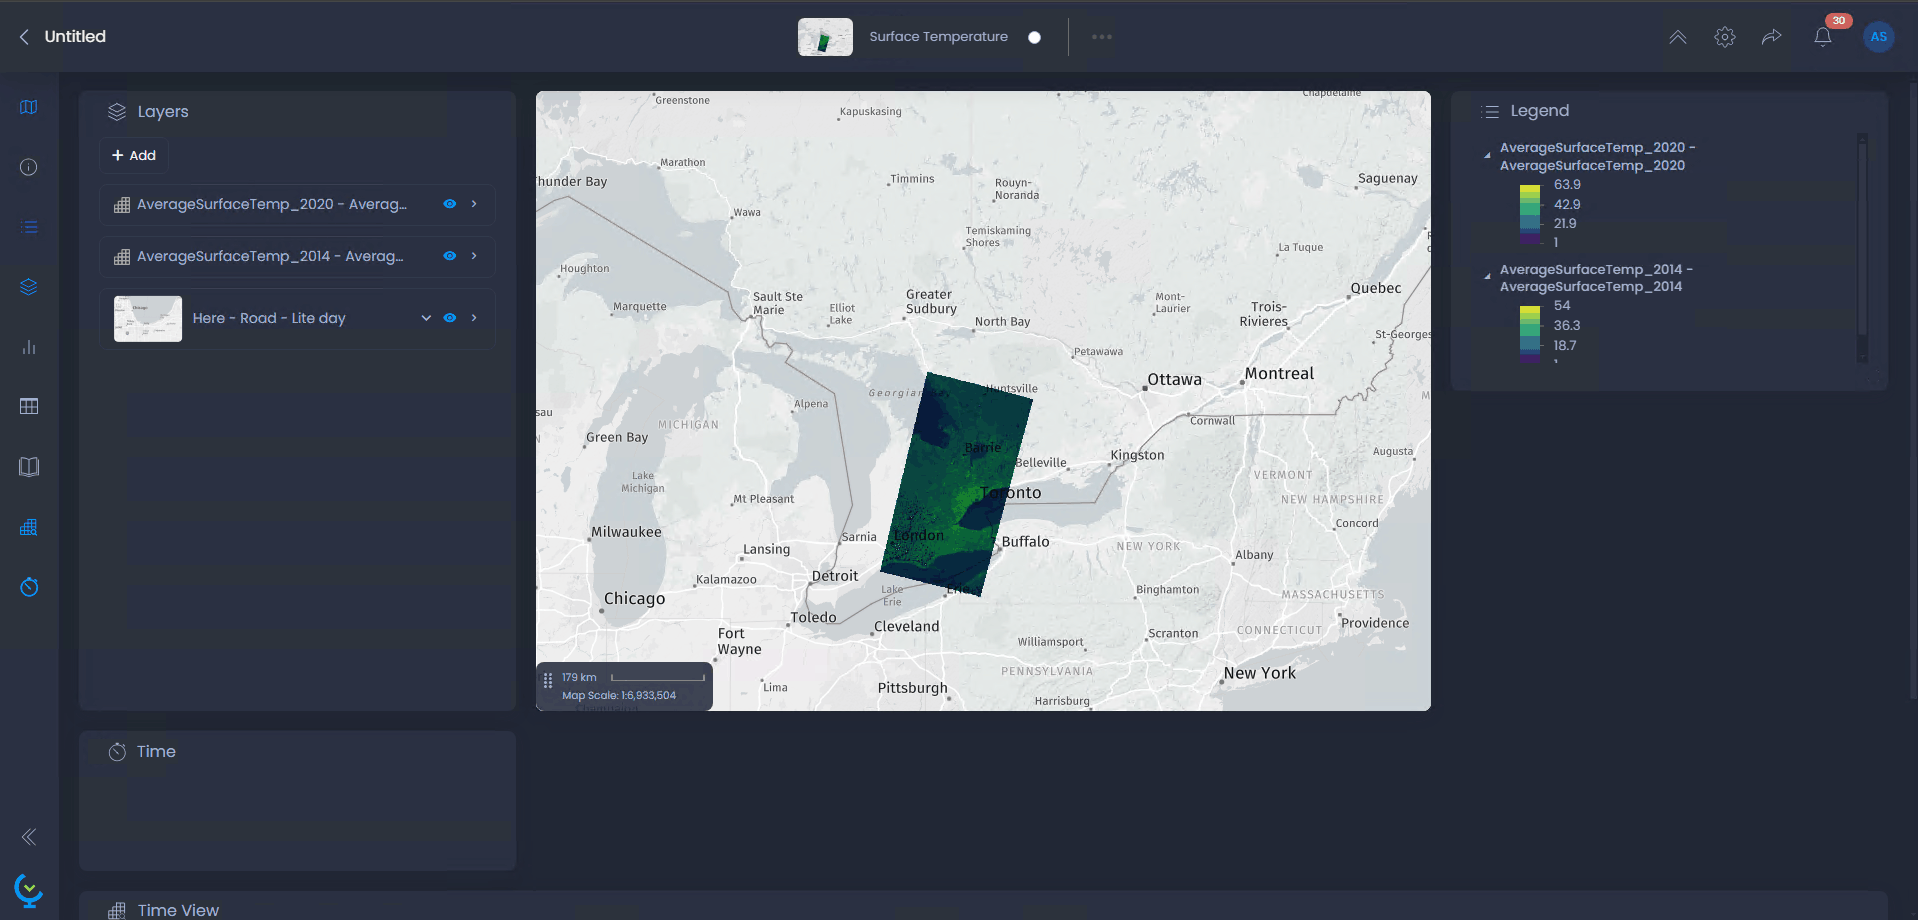This screenshot has height=920, width=1918.
Task: Open the layers stack icon in left sidebar
Action: 29,287
